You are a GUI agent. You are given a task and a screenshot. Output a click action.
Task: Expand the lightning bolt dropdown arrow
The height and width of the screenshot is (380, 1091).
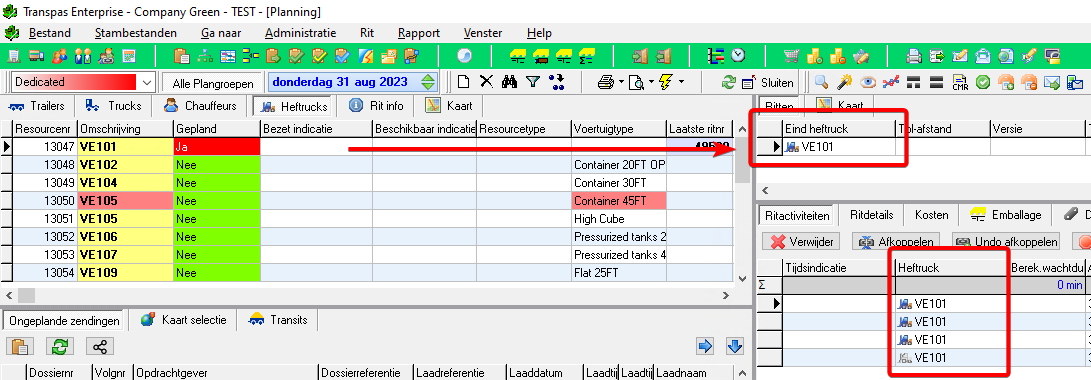[680, 82]
